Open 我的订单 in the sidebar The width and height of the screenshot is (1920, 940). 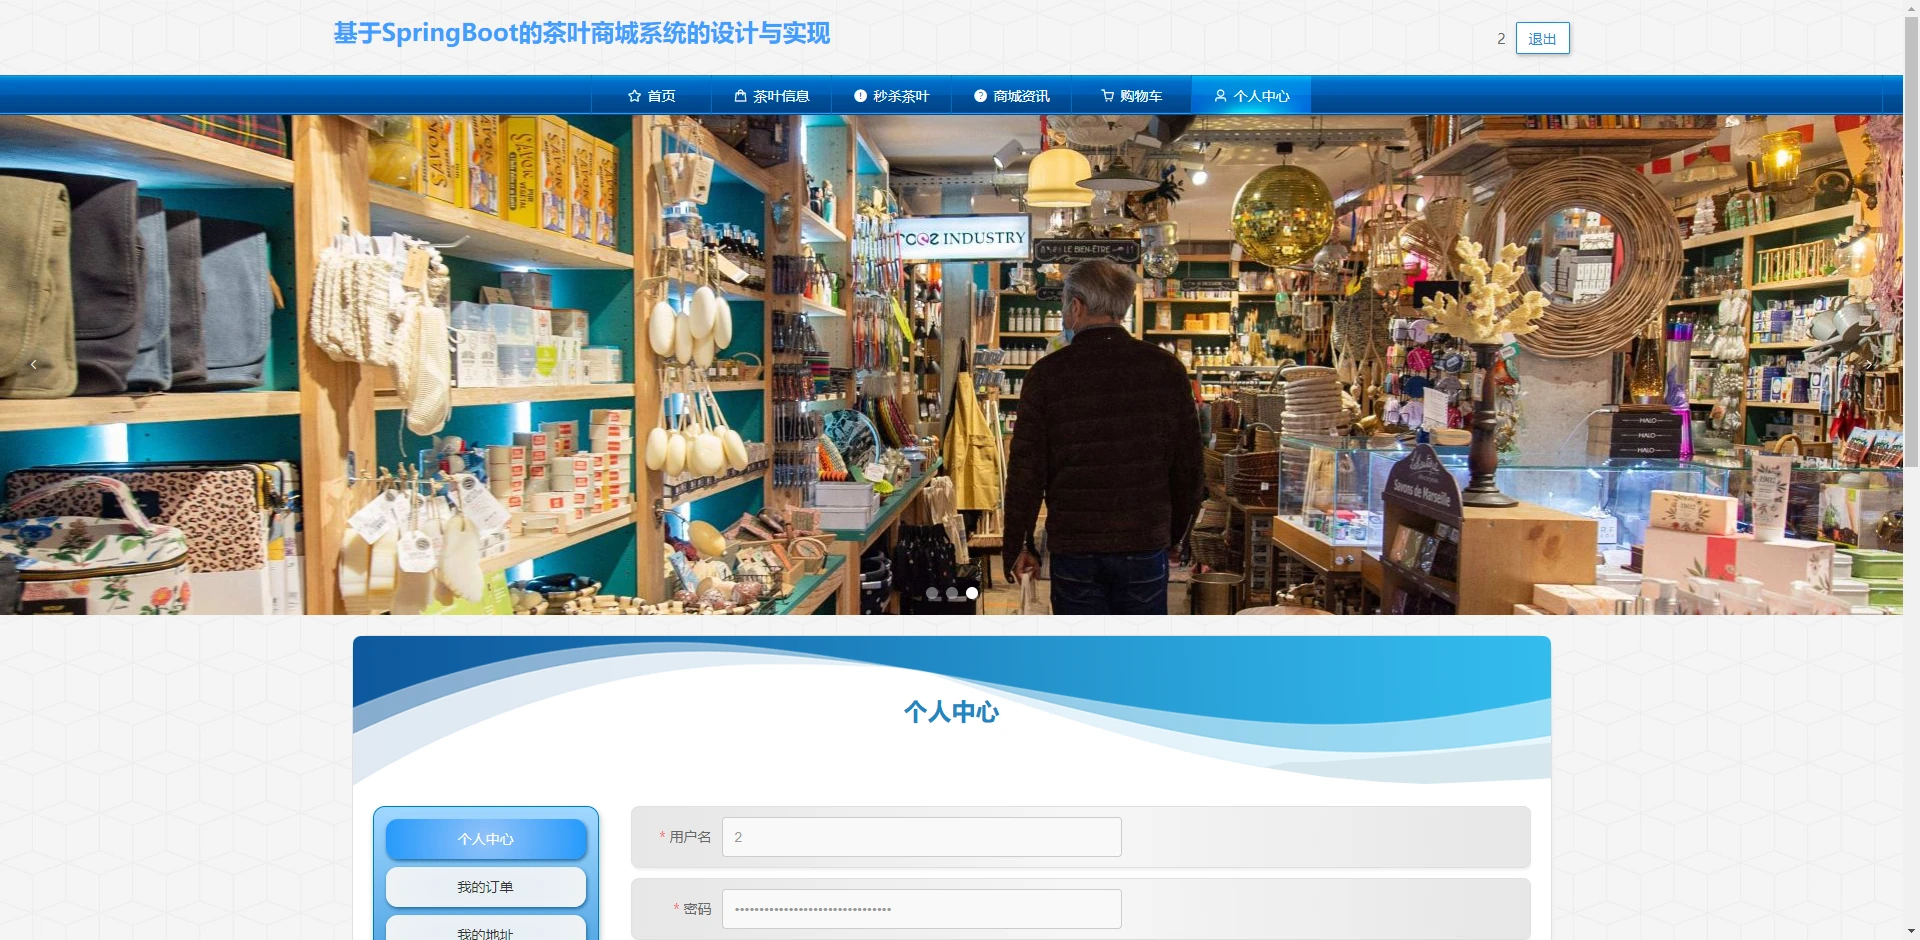click(486, 886)
